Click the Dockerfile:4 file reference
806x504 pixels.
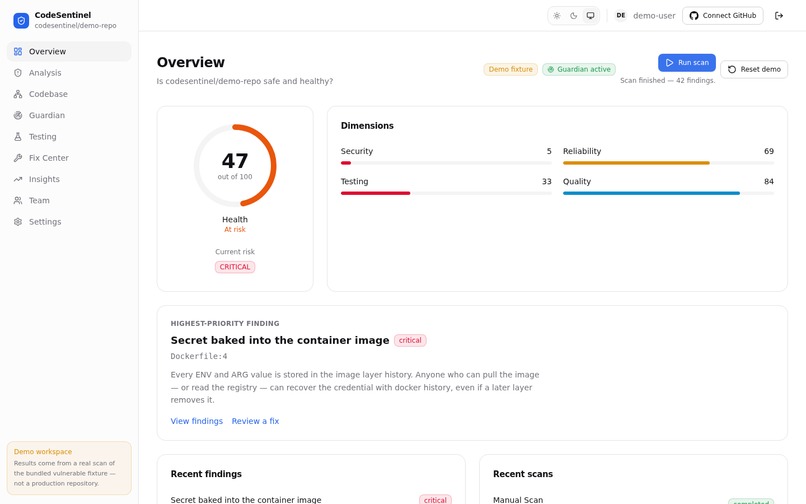point(199,356)
